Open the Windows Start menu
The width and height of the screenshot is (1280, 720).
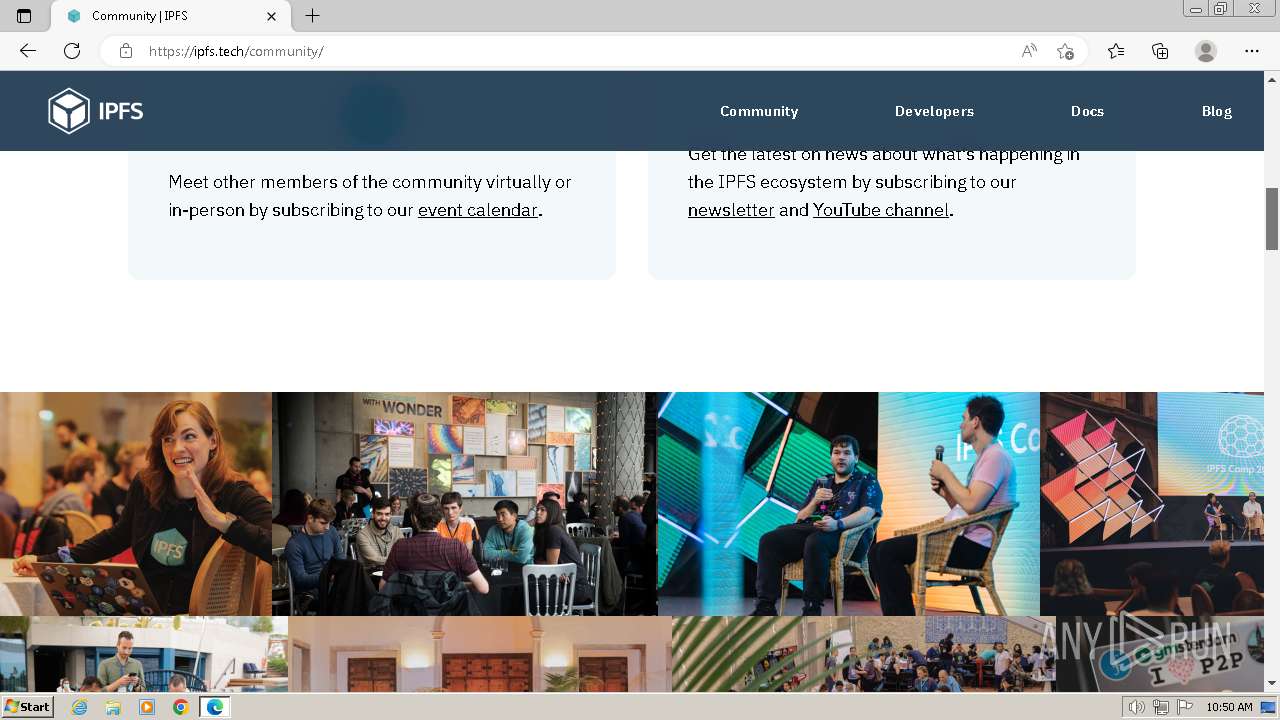tap(27, 707)
